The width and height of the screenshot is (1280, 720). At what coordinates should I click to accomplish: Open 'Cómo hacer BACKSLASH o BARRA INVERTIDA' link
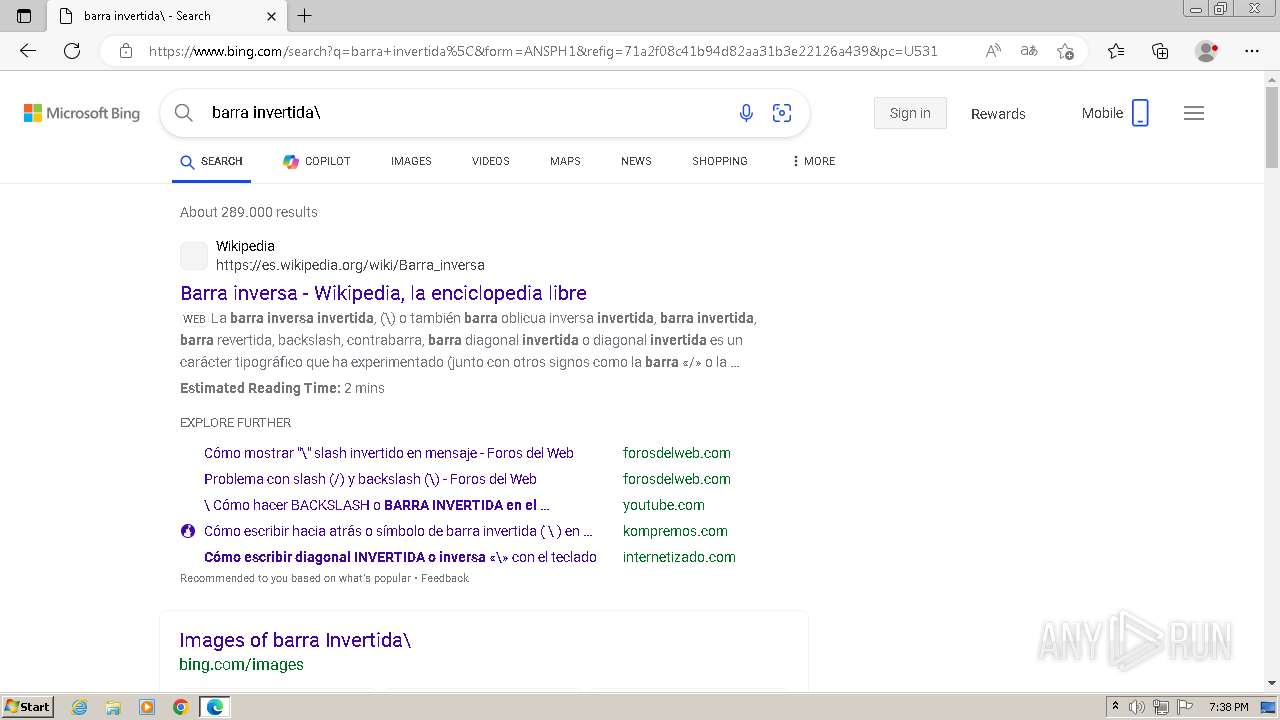[x=377, y=505]
